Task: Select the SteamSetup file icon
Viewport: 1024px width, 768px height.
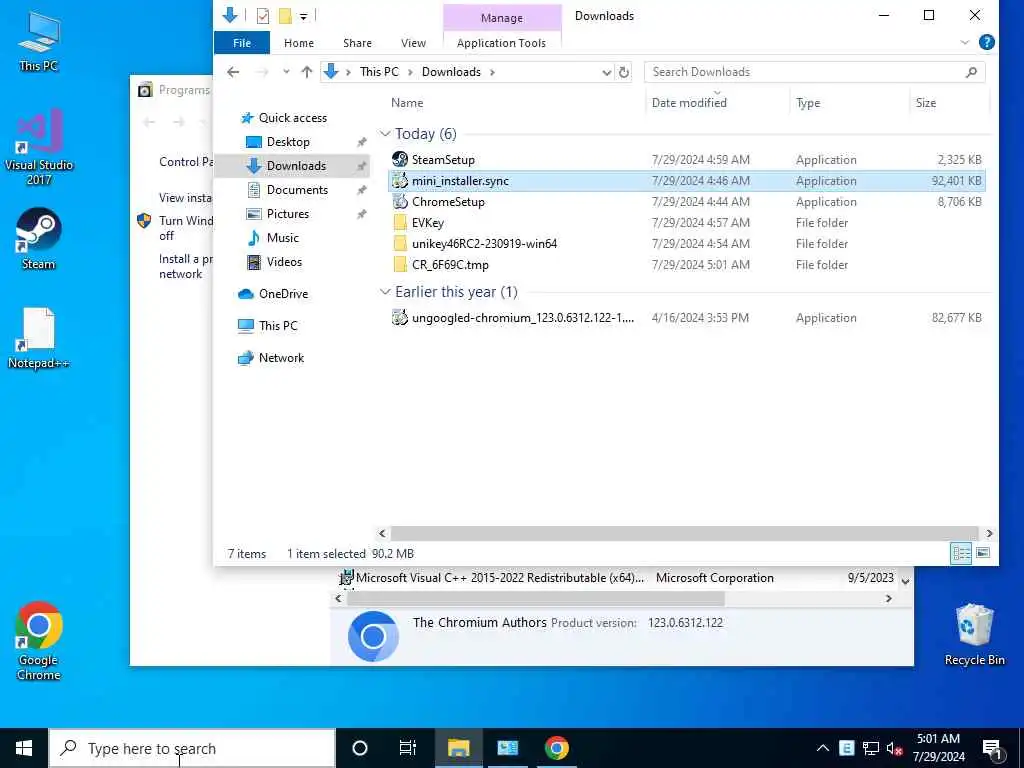Action: 400,159
